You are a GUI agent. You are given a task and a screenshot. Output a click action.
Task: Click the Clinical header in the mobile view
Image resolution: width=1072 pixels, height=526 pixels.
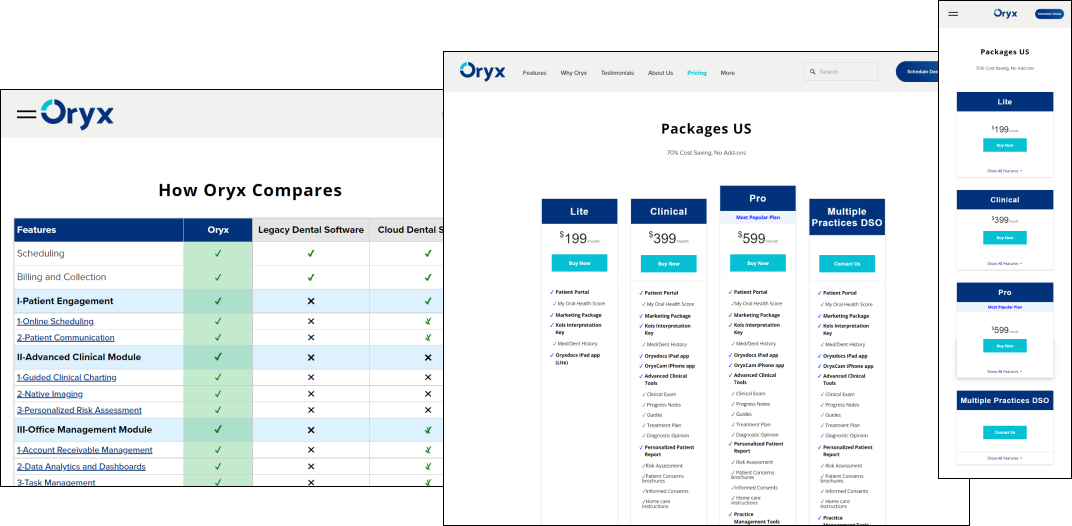point(1004,200)
